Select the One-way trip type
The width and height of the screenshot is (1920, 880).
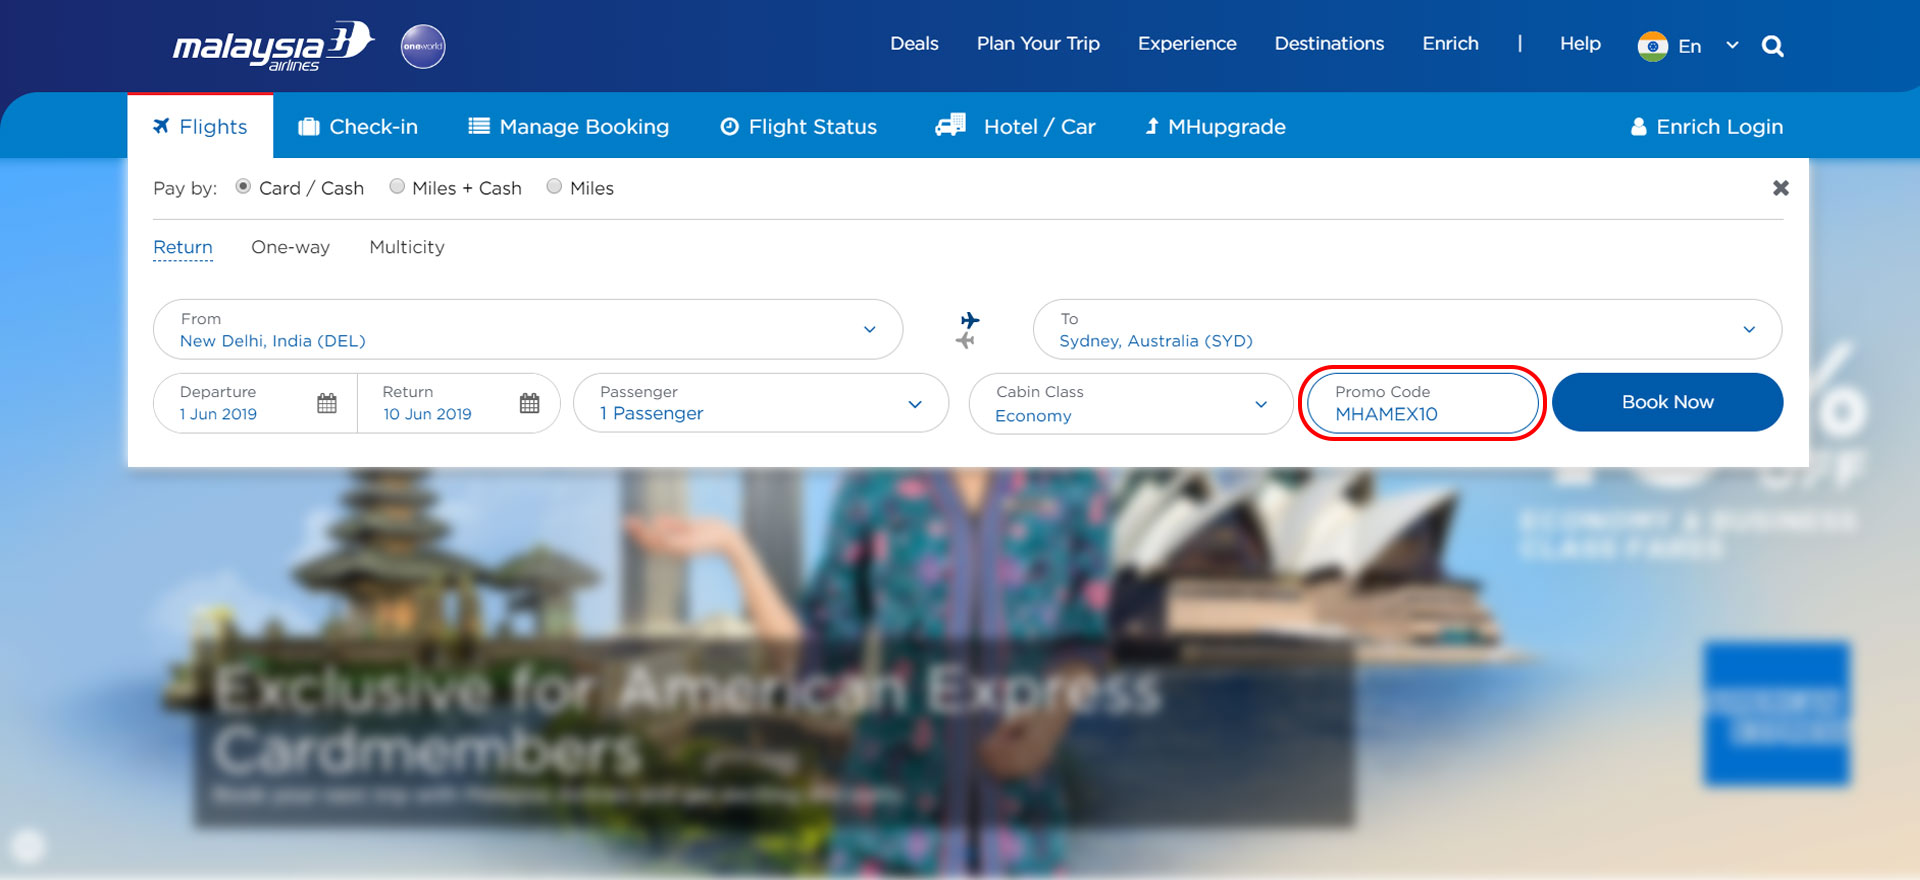click(x=290, y=247)
